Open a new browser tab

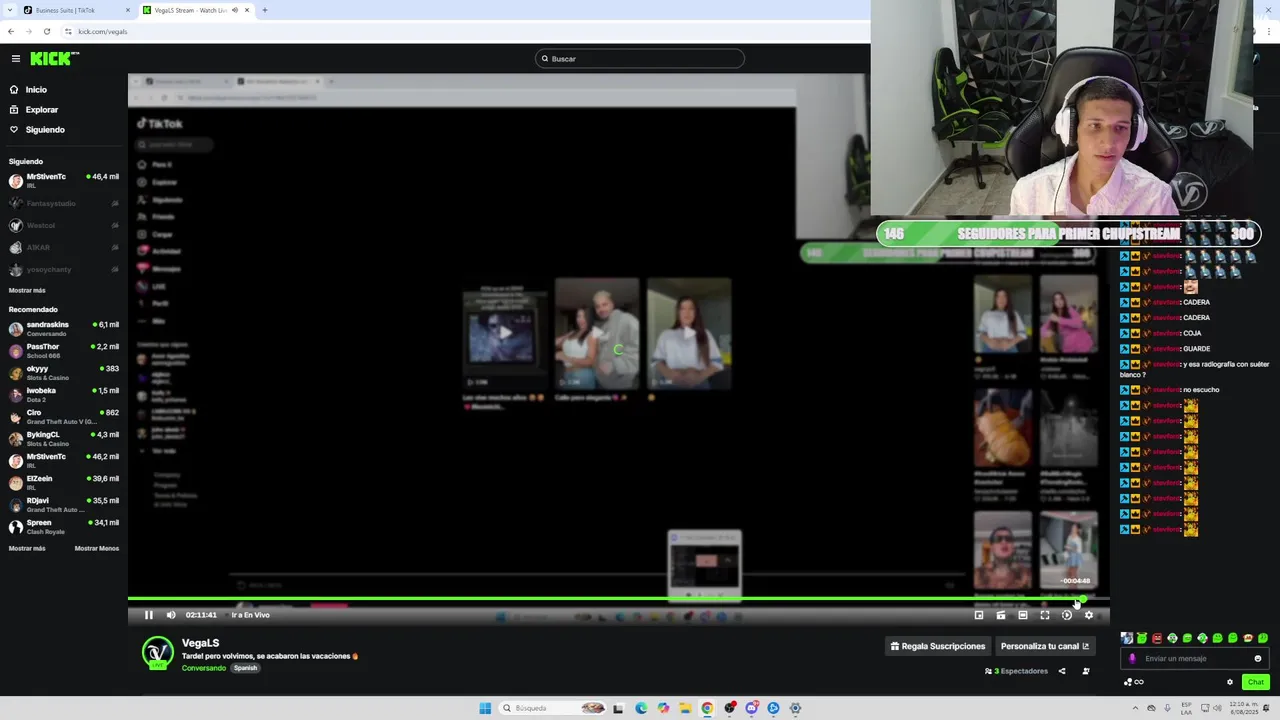tap(265, 10)
